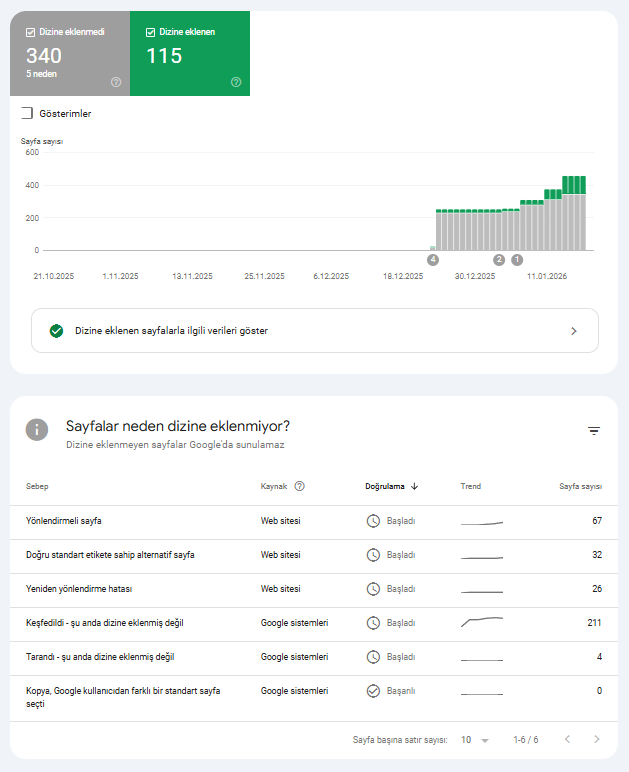Image resolution: width=629 pixels, height=772 pixels.
Task: Sort by Sayfa sayısı column header
Action: pos(580,486)
